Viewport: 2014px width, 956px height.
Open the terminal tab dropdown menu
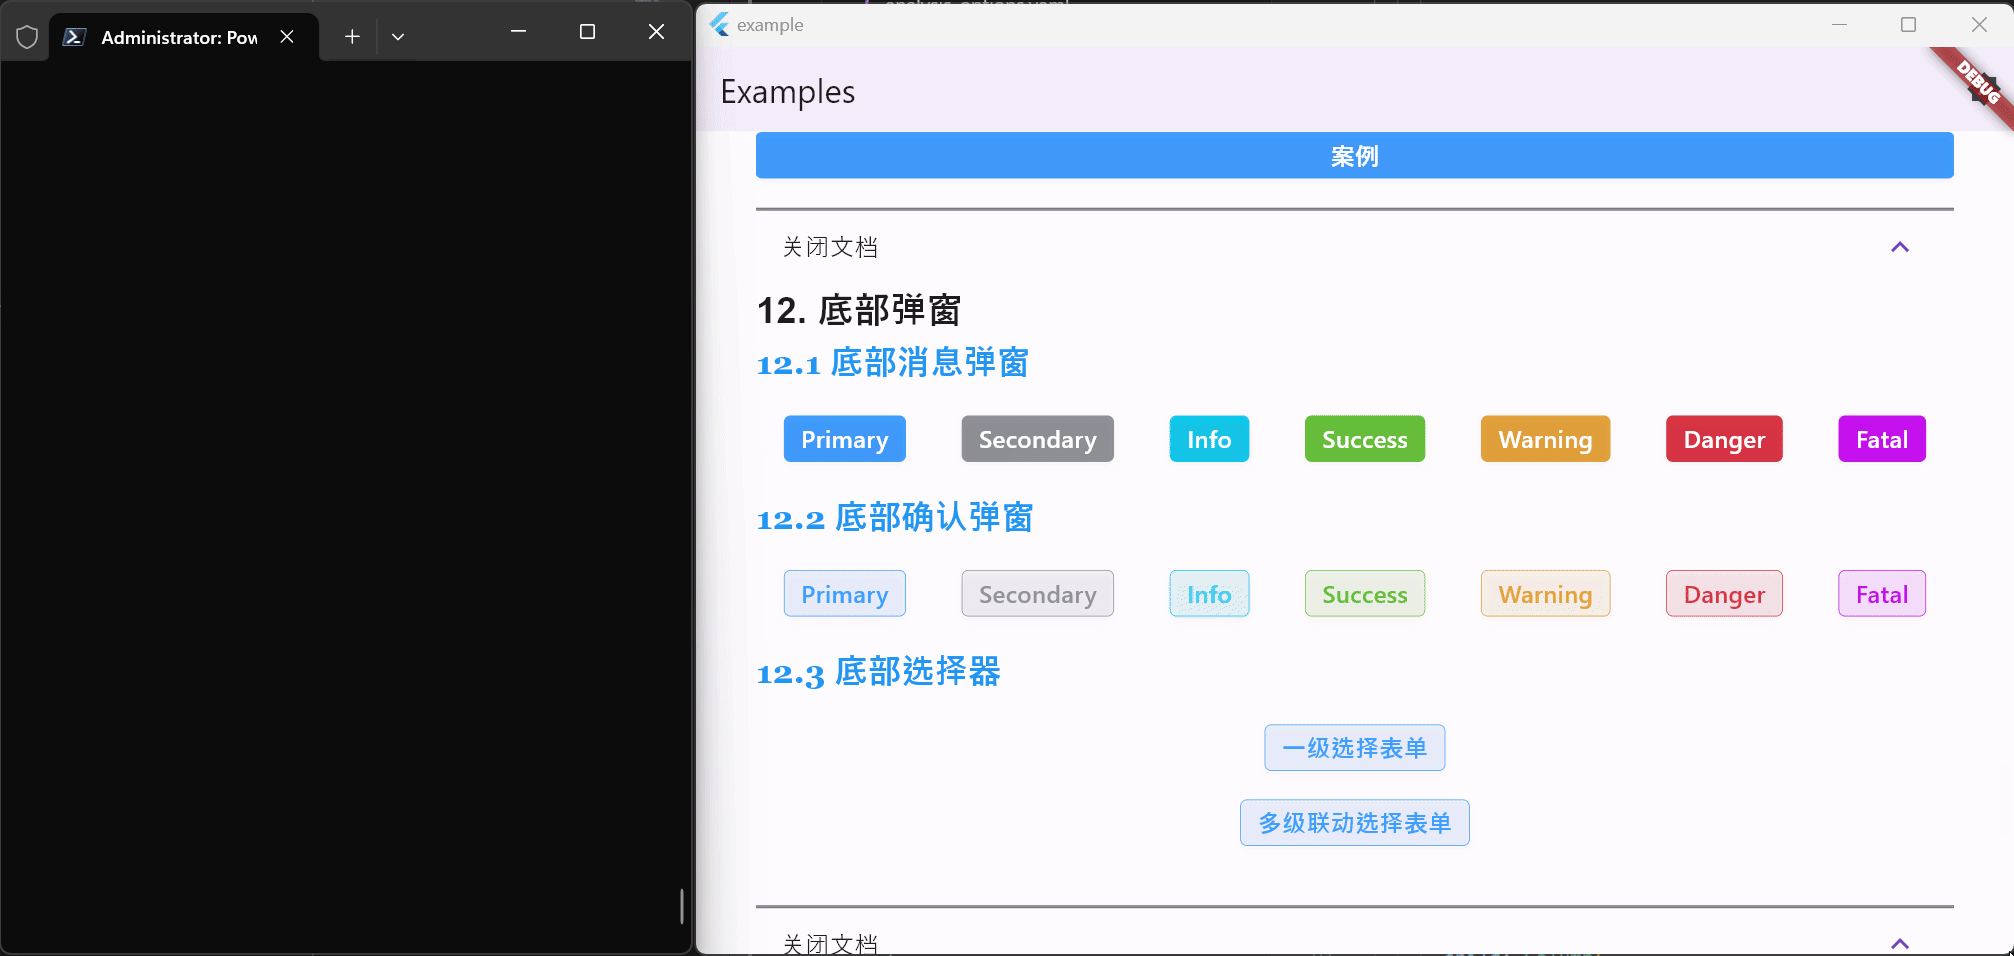(x=398, y=35)
